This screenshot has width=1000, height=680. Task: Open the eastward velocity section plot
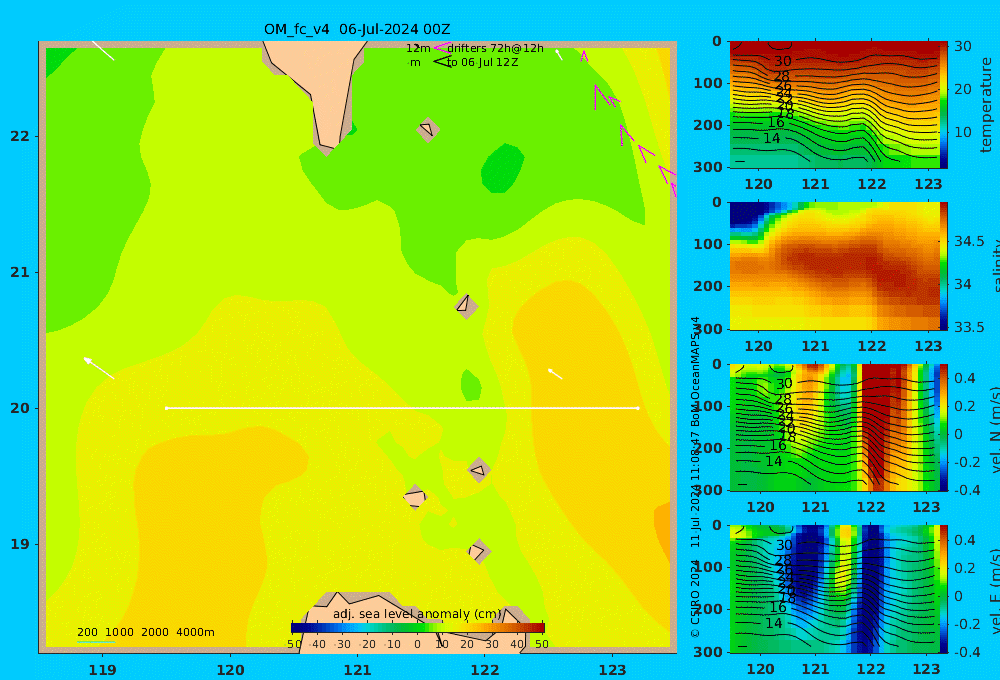(834, 589)
